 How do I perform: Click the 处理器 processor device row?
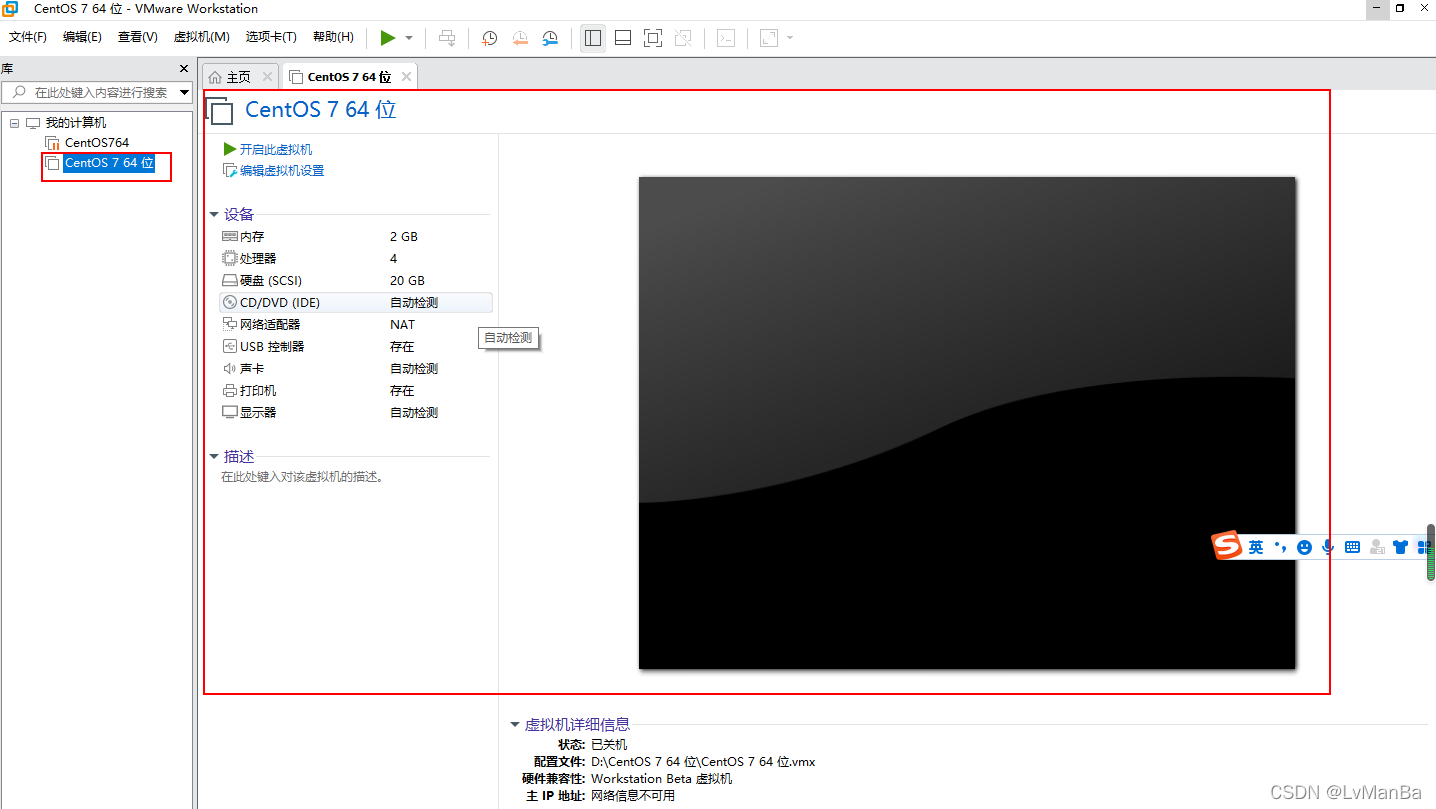356,259
